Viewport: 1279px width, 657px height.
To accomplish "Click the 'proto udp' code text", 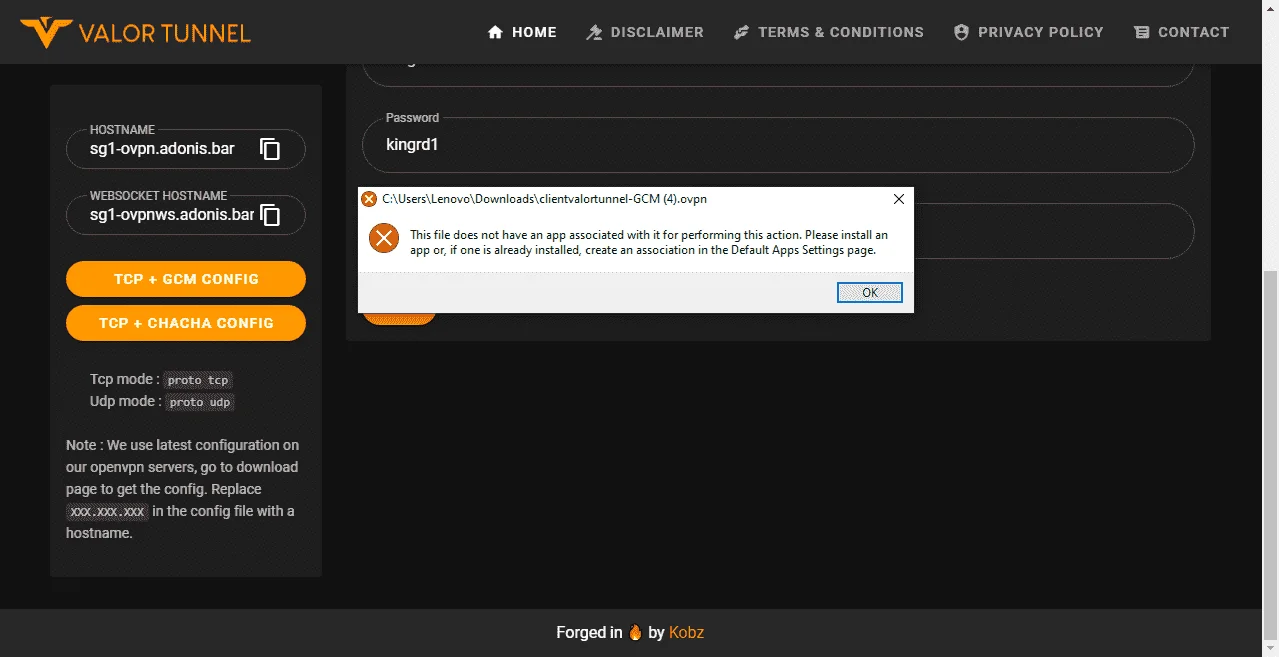I will point(201,402).
